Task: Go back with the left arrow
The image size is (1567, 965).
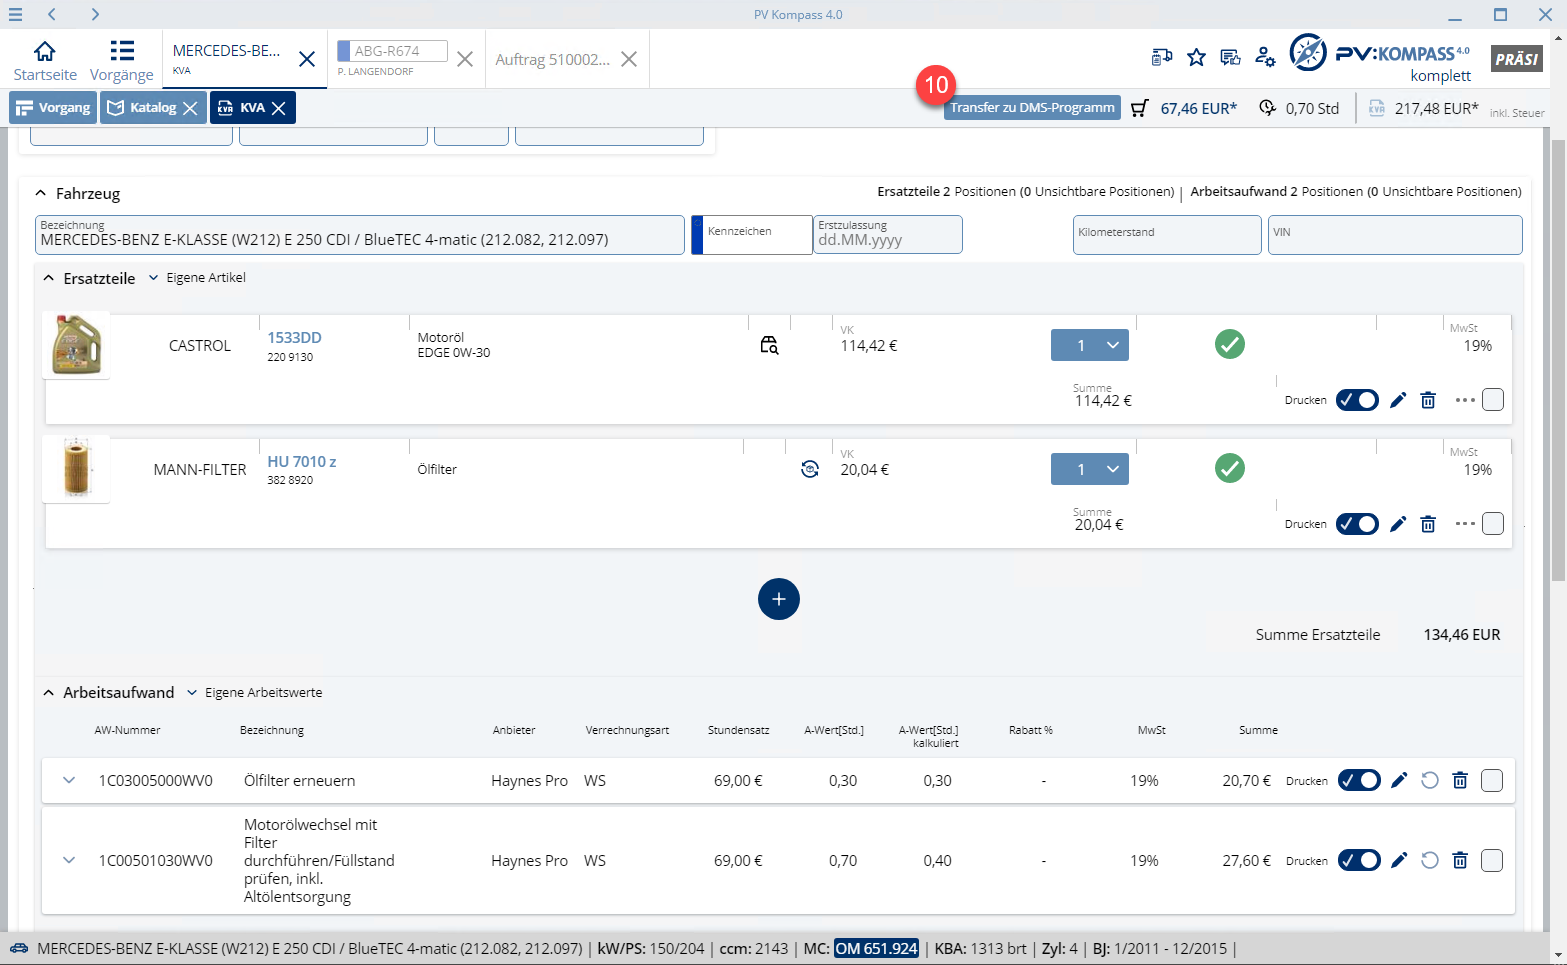Action: coord(52,14)
